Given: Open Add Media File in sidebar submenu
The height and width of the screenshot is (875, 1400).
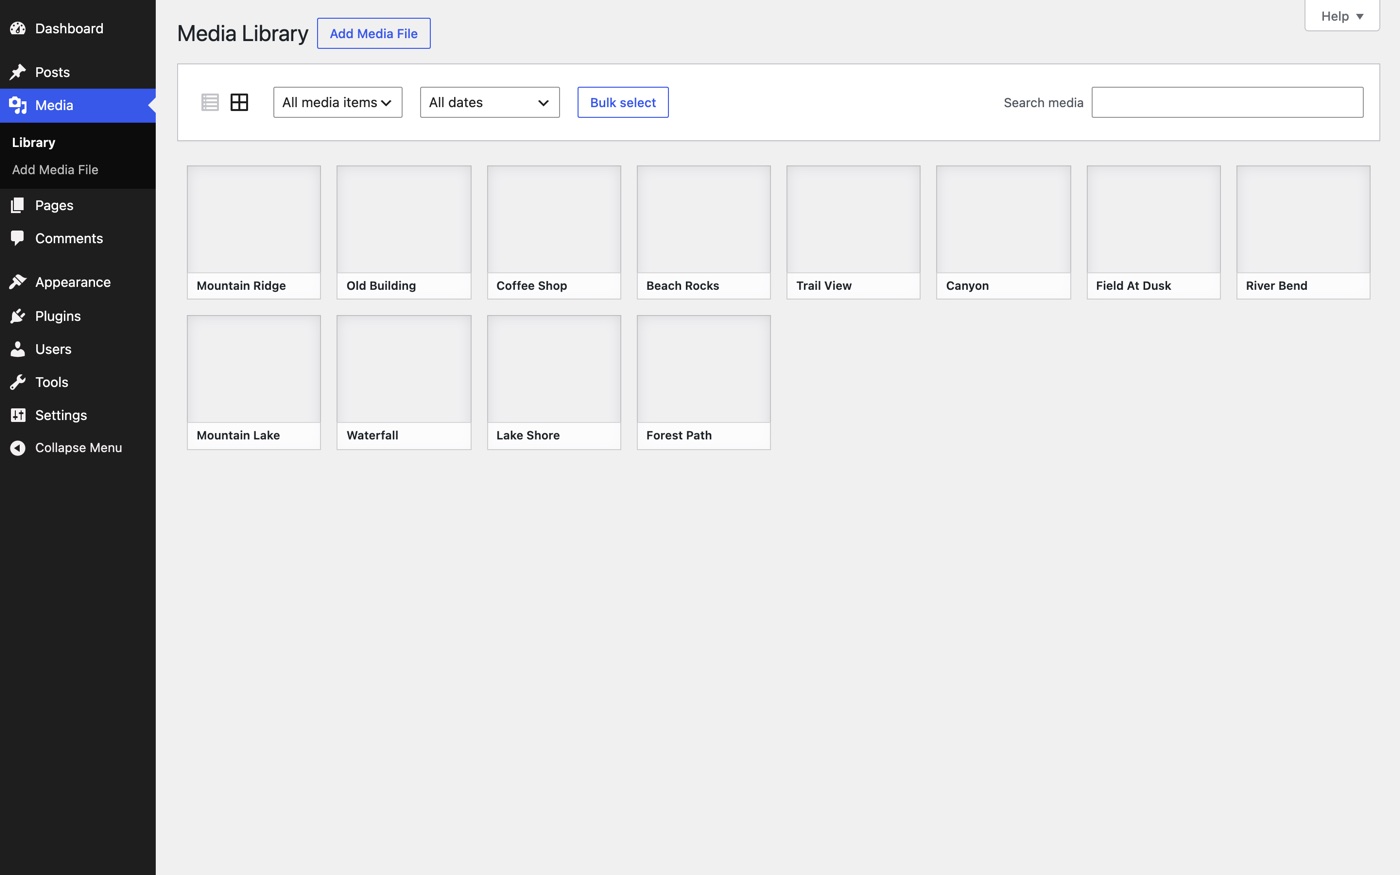Looking at the screenshot, I should click(x=55, y=170).
